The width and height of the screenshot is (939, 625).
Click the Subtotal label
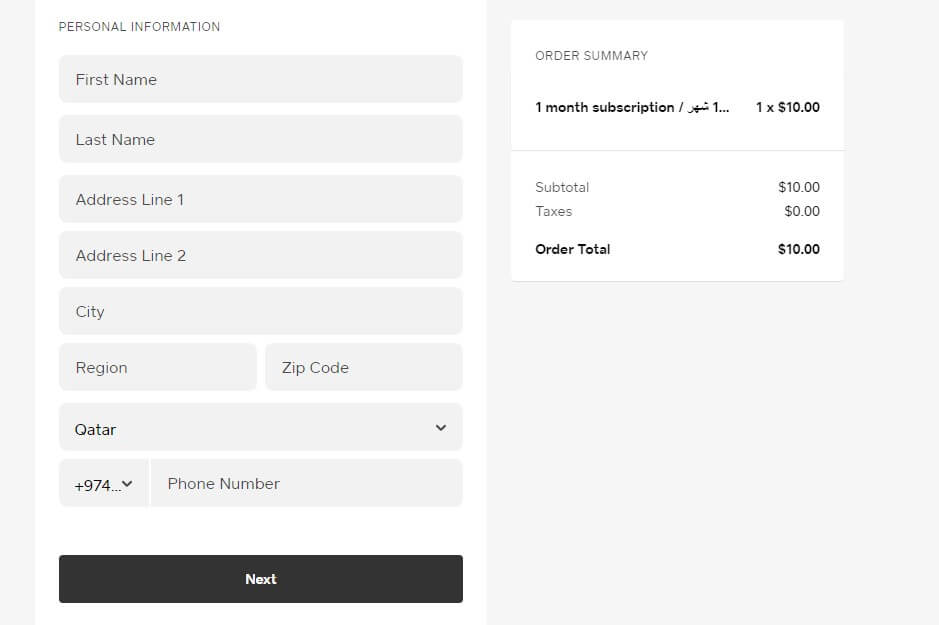pos(562,187)
